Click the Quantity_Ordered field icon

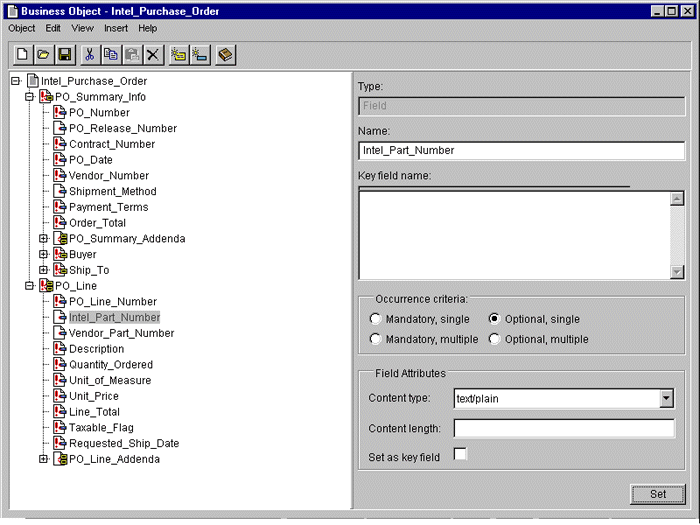60,364
